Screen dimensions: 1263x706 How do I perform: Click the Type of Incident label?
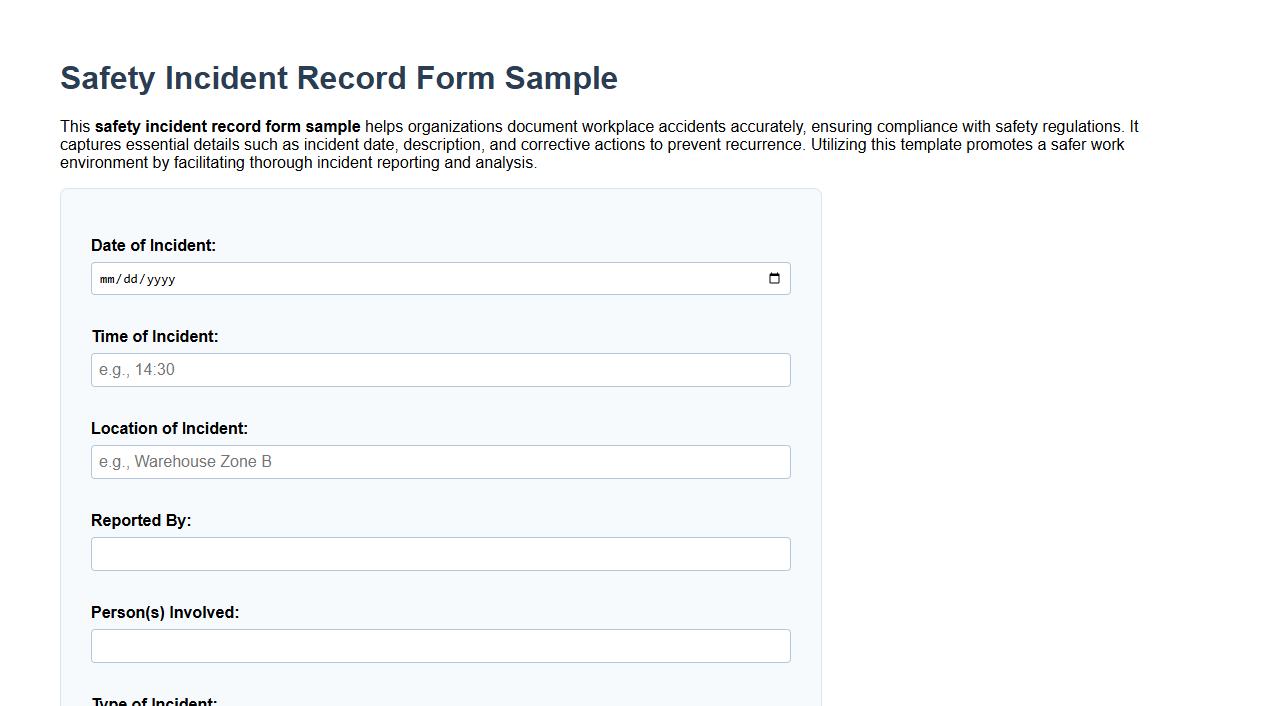coord(154,701)
